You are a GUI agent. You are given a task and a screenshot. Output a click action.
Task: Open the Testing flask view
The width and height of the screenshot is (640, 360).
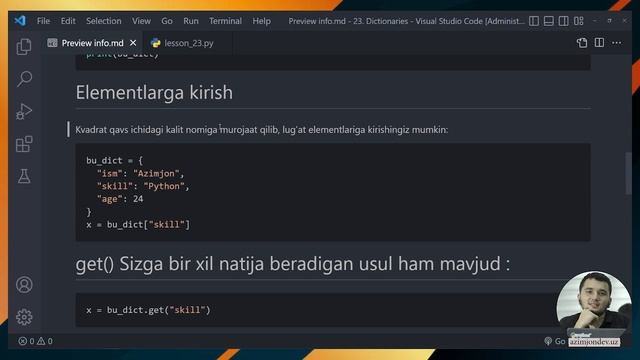click(x=24, y=176)
